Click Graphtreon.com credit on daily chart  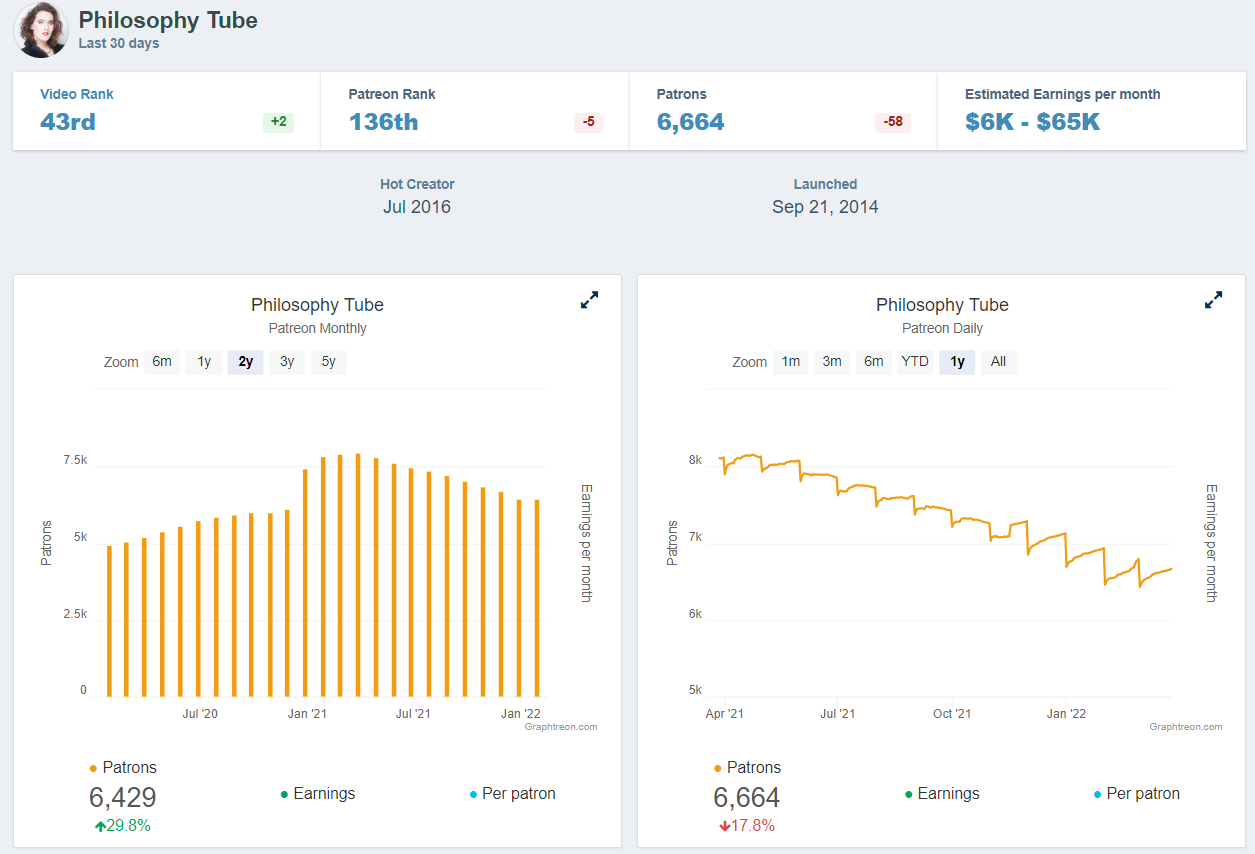pos(1186,727)
